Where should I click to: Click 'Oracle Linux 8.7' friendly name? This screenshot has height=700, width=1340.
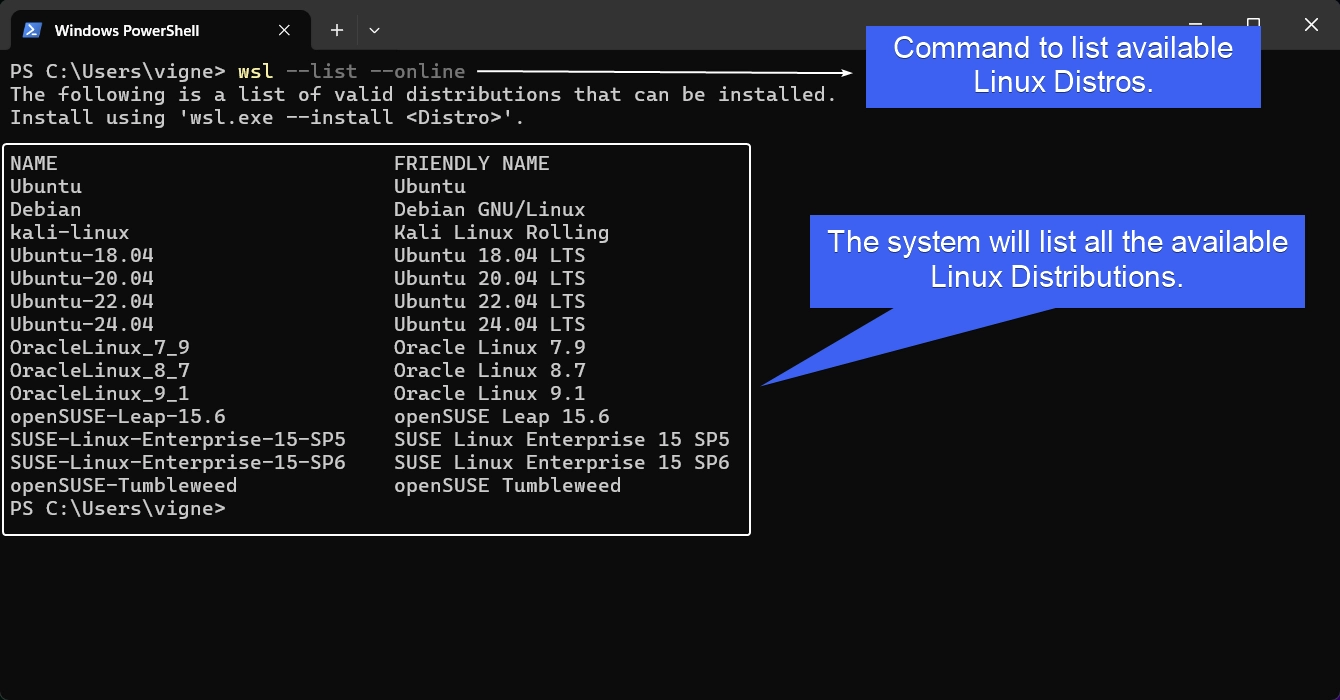490,371
